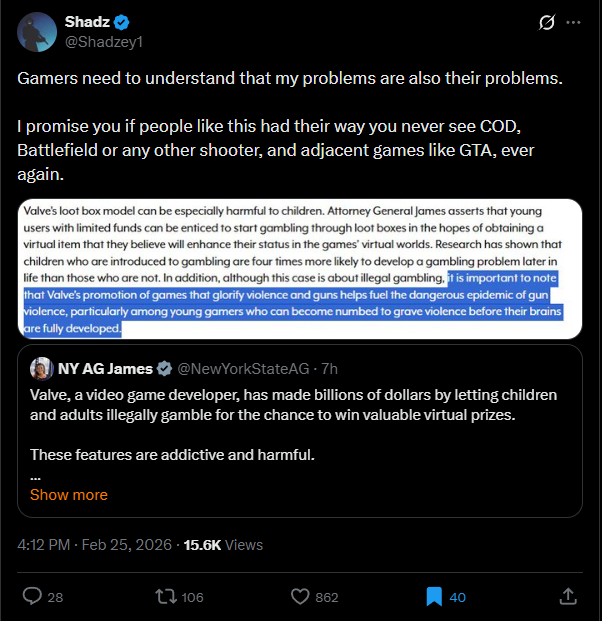Click the Grok icon beside the more menu

click(x=546, y=22)
